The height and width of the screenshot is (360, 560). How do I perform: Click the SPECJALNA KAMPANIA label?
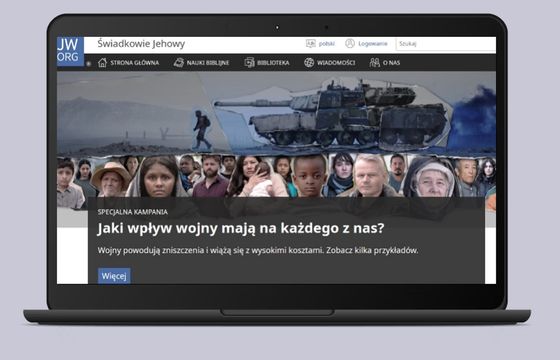pyautogui.click(x=132, y=212)
